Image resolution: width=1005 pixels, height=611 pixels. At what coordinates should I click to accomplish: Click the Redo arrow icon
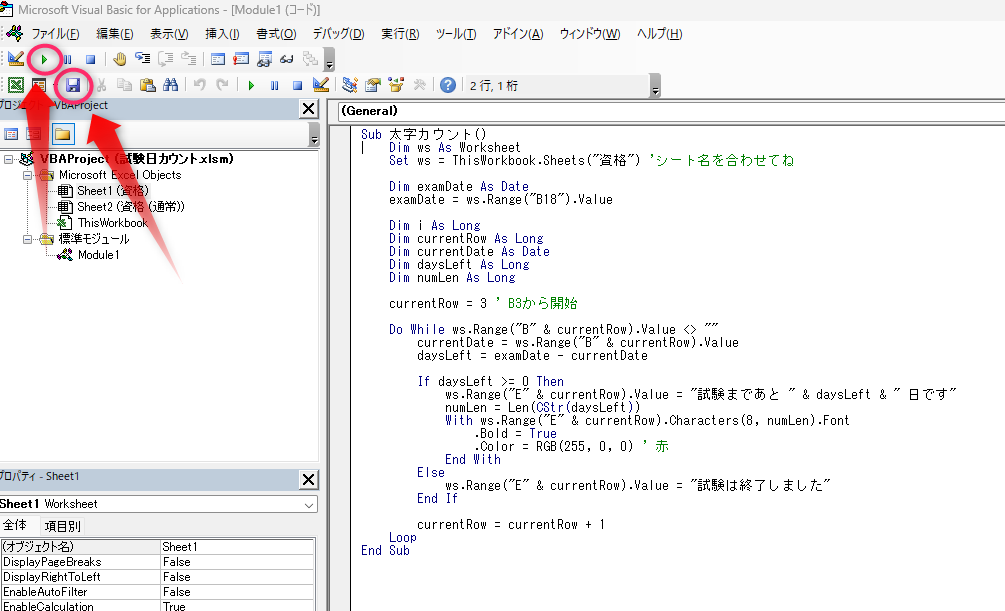coord(222,85)
